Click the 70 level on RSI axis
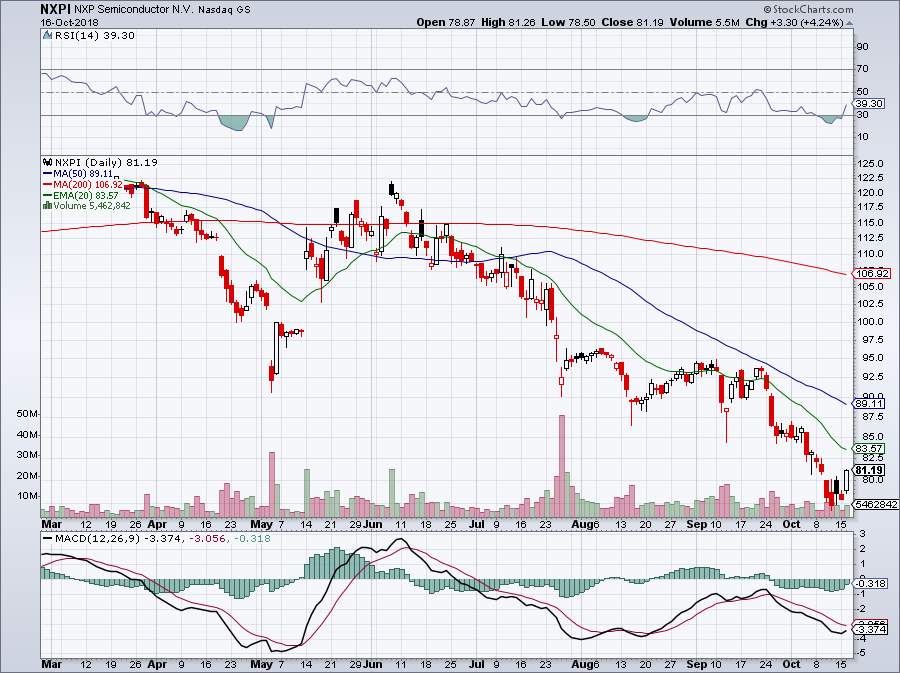Viewport: 900px width, 673px height. (x=862, y=69)
